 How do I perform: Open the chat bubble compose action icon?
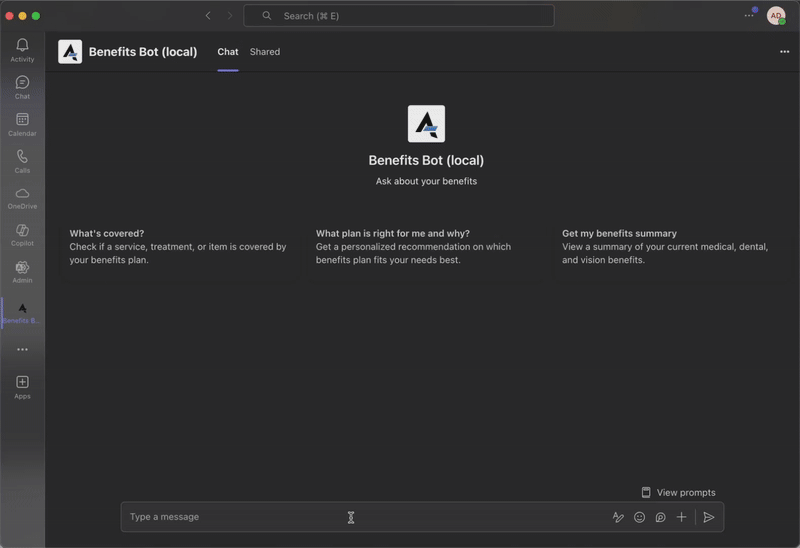pyautogui.click(x=660, y=517)
